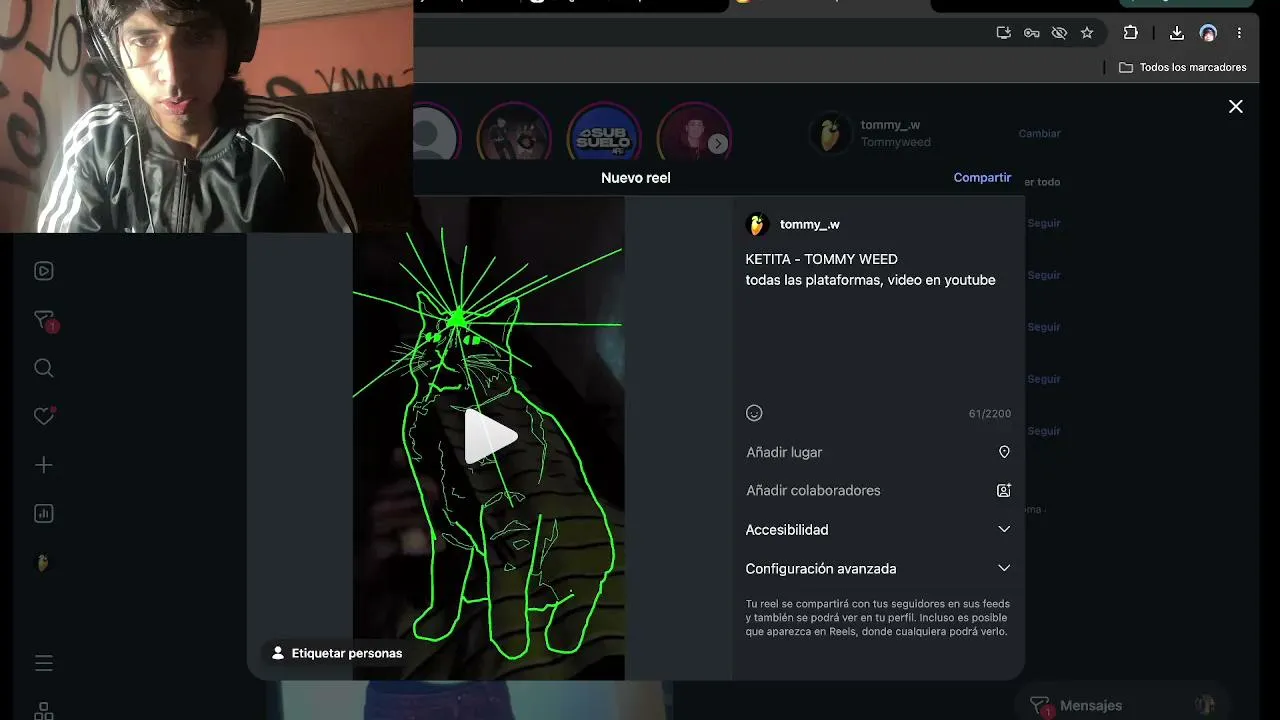The width and height of the screenshot is (1280, 720).
Task: Open the Chrome profile avatar
Action: click(1208, 33)
